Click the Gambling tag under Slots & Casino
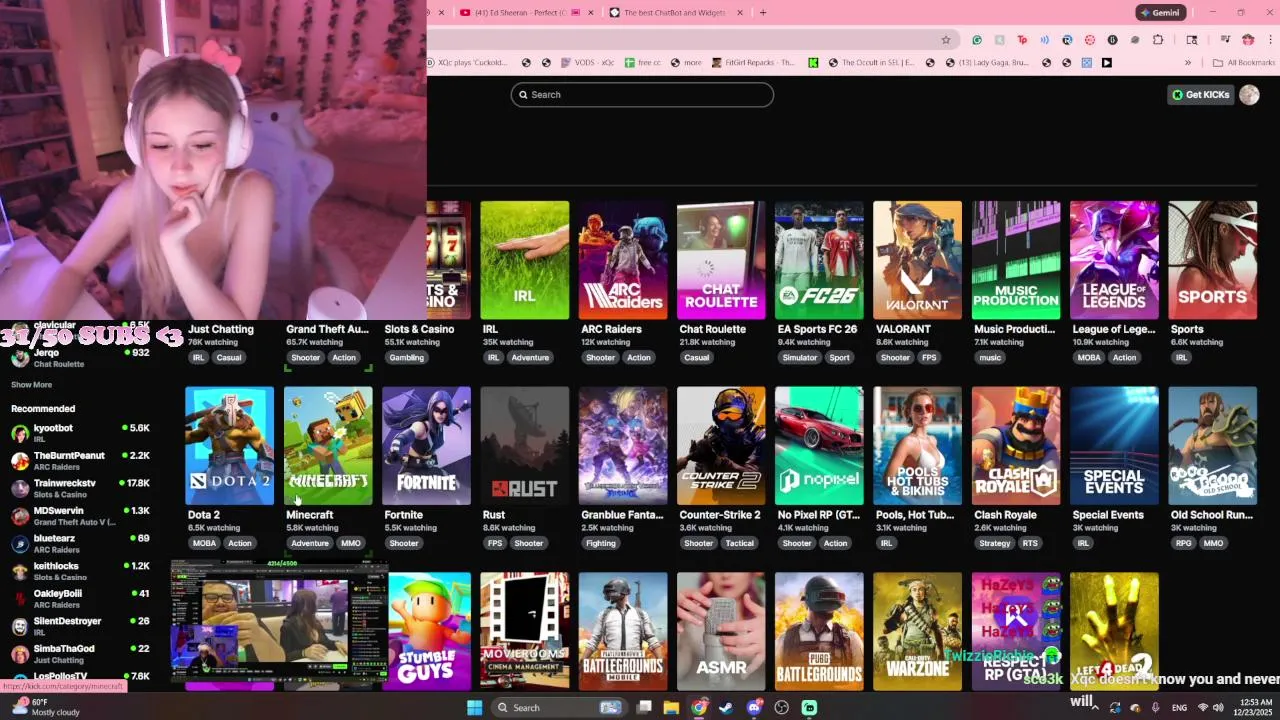The width and height of the screenshot is (1280, 720). coord(406,357)
